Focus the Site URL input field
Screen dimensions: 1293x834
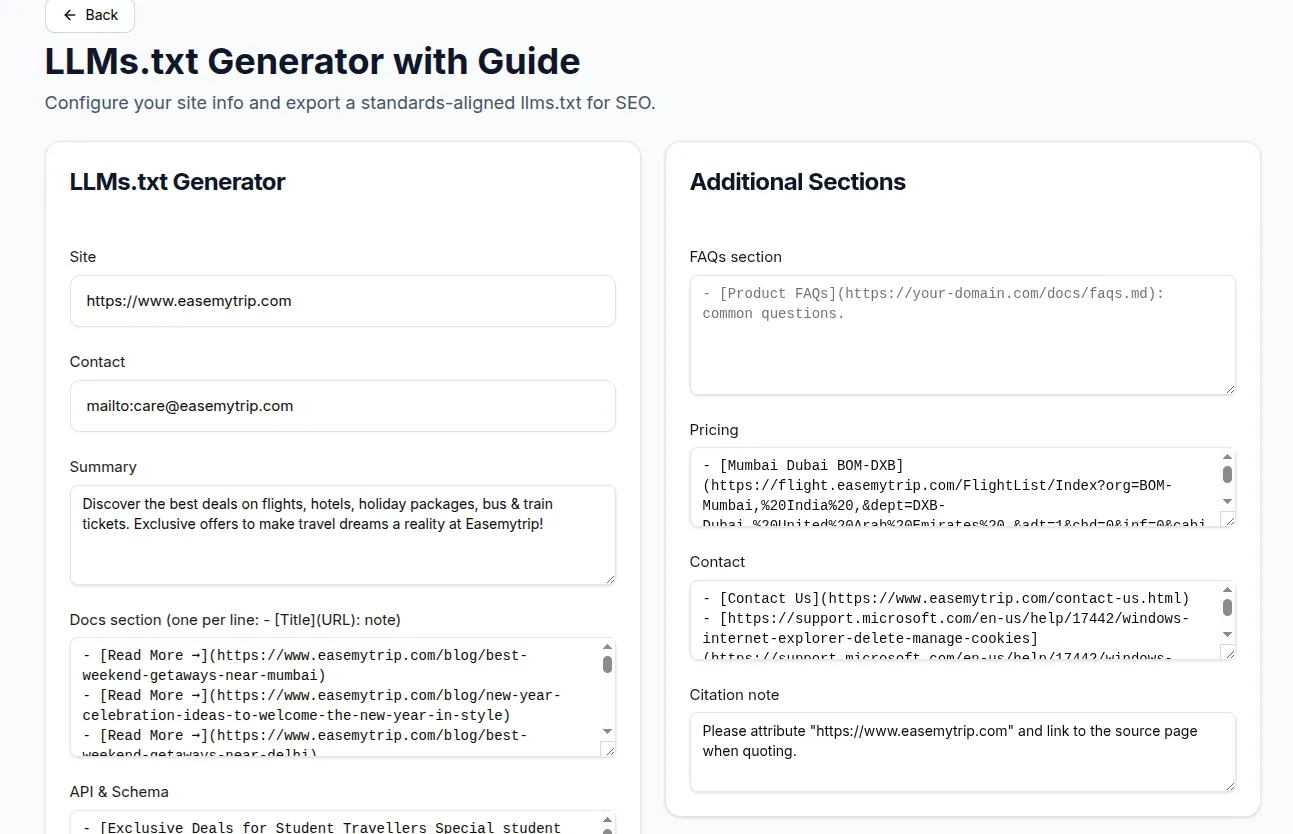coord(342,301)
